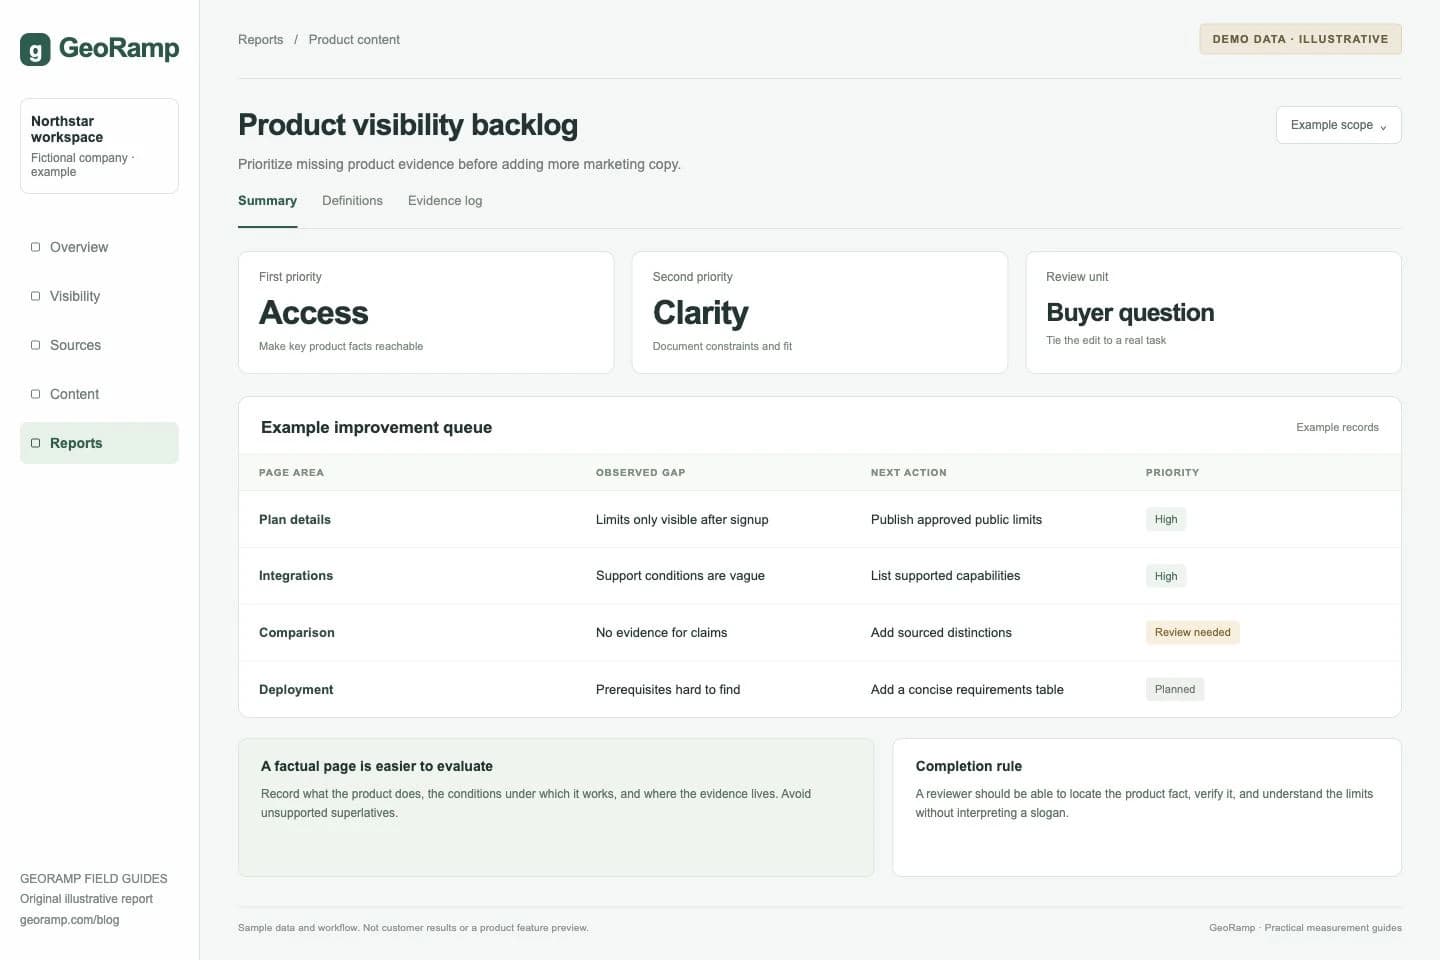Switch to the Summary tab
The image size is (1440, 960).
click(x=267, y=201)
